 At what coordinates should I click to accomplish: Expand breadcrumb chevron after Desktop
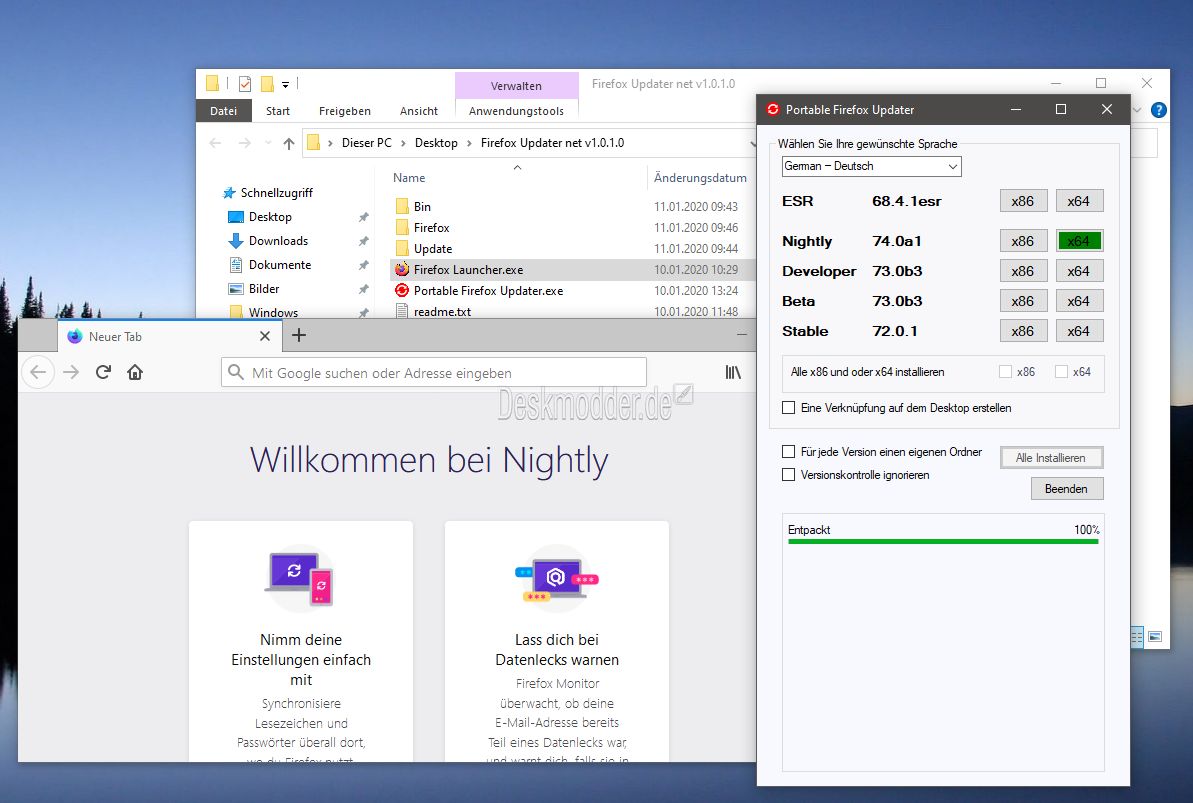coord(469,143)
